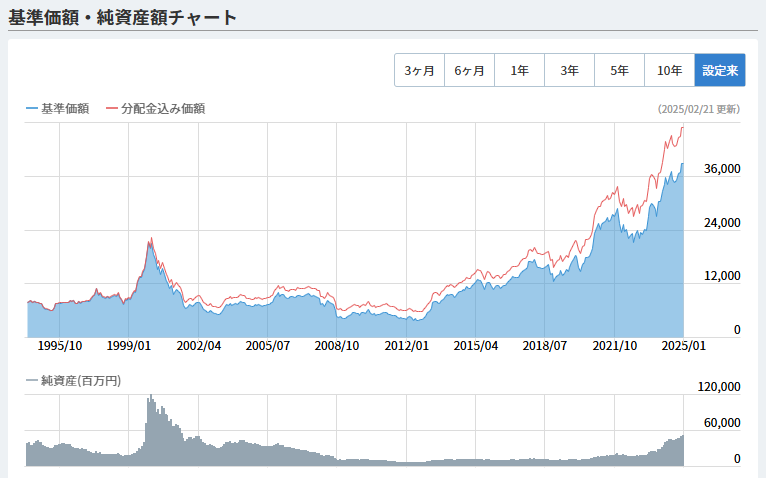The height and width of the screenshot is (478, 766).
Task: Switch chart range to 1年
Action: (x=520, y=70)
